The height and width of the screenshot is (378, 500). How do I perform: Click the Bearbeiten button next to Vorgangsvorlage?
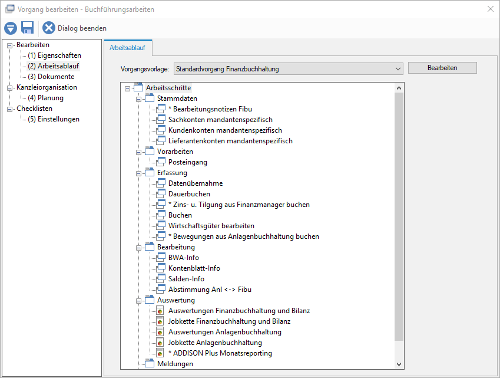[442, 68]
